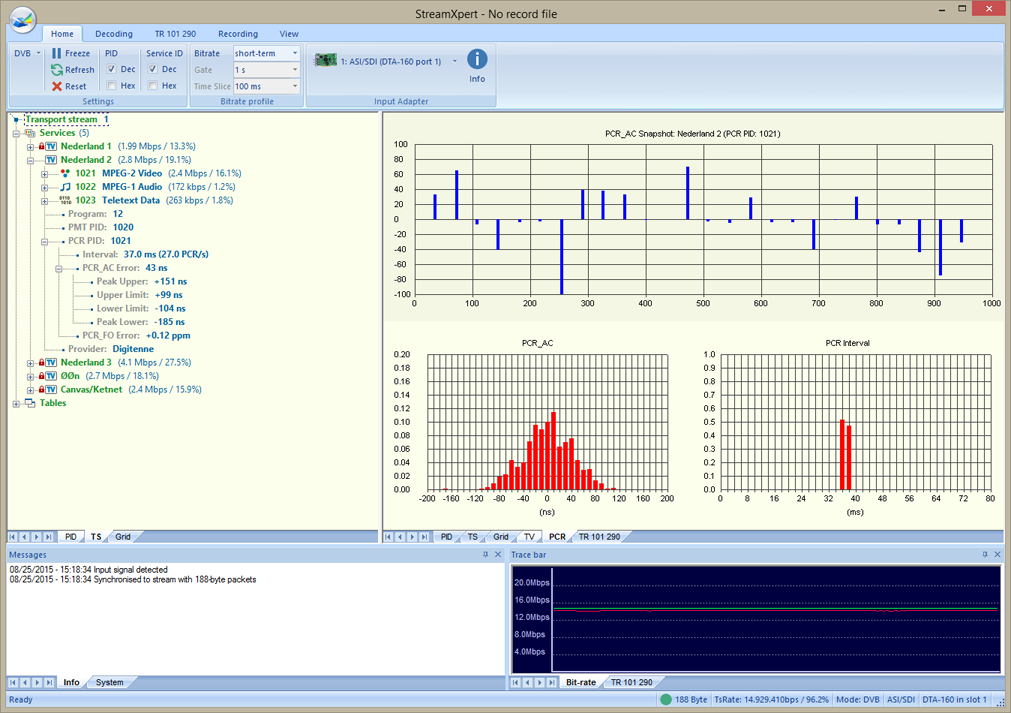Select the MPEG-1 Audio note icon

pos(65,187)
